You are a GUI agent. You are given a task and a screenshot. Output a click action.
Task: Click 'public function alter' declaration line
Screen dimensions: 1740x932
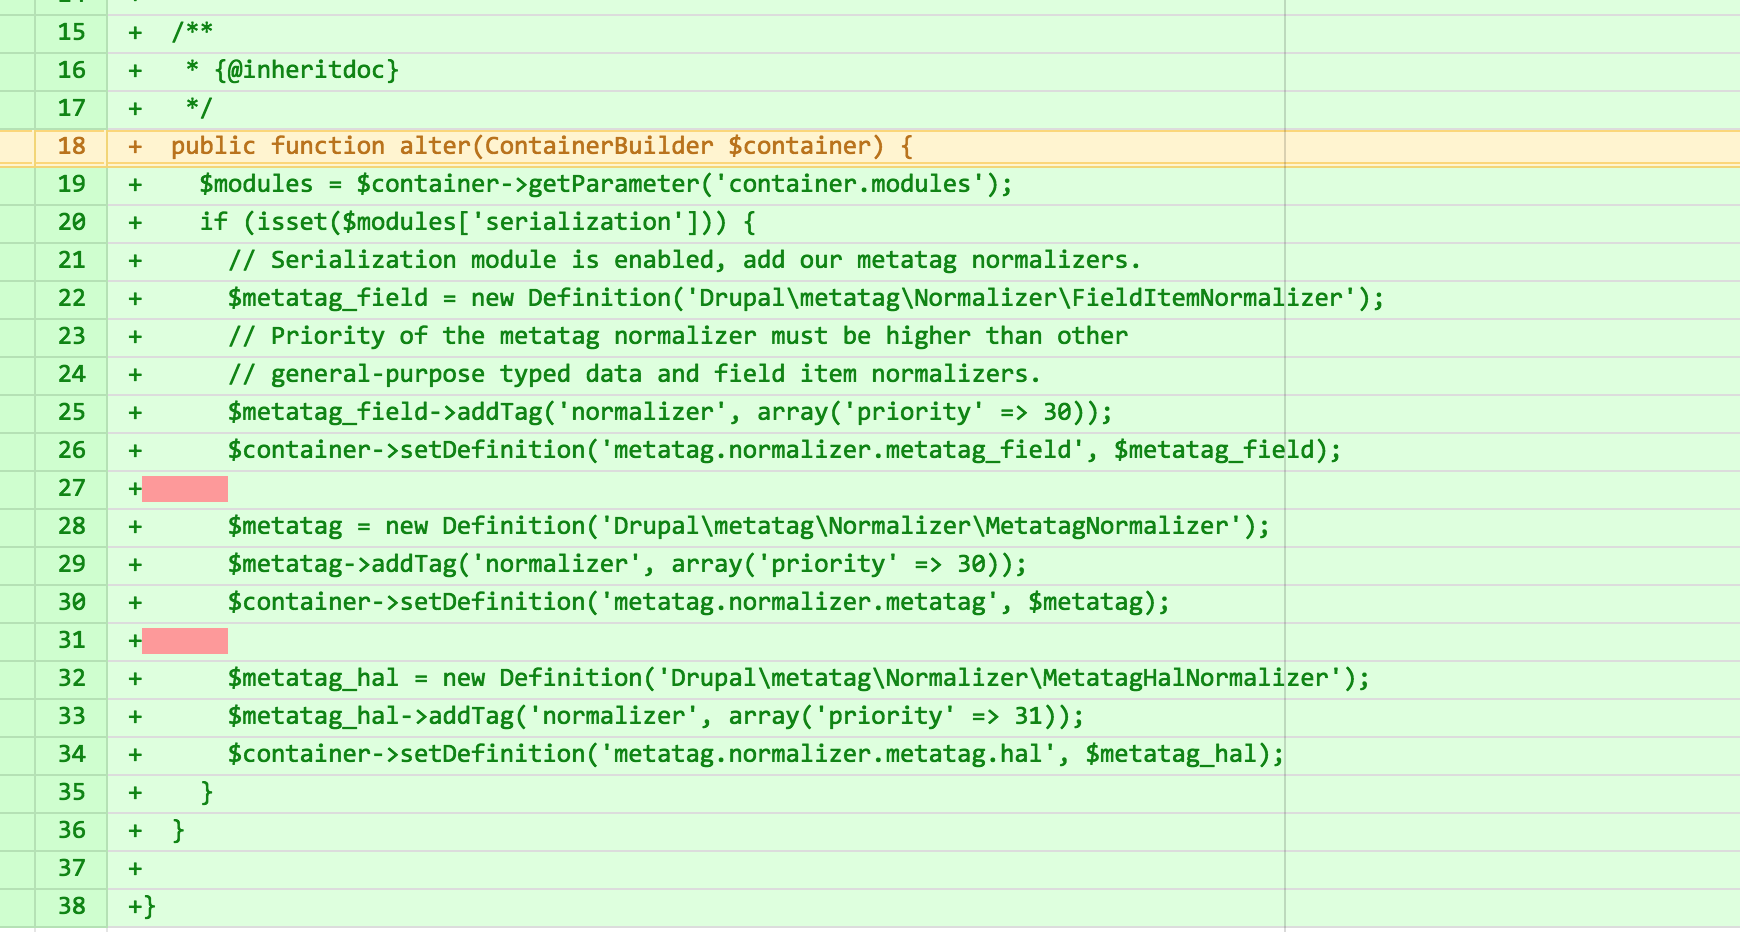542,146
